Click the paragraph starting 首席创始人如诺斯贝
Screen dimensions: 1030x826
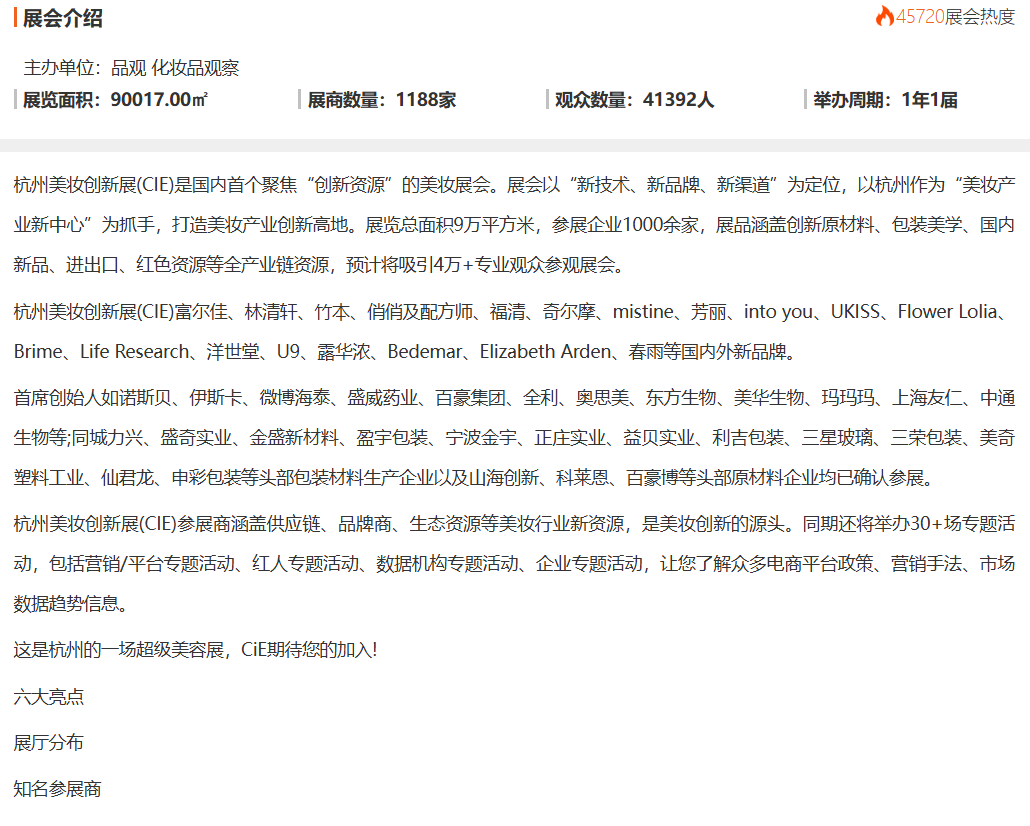pos(514,438)
